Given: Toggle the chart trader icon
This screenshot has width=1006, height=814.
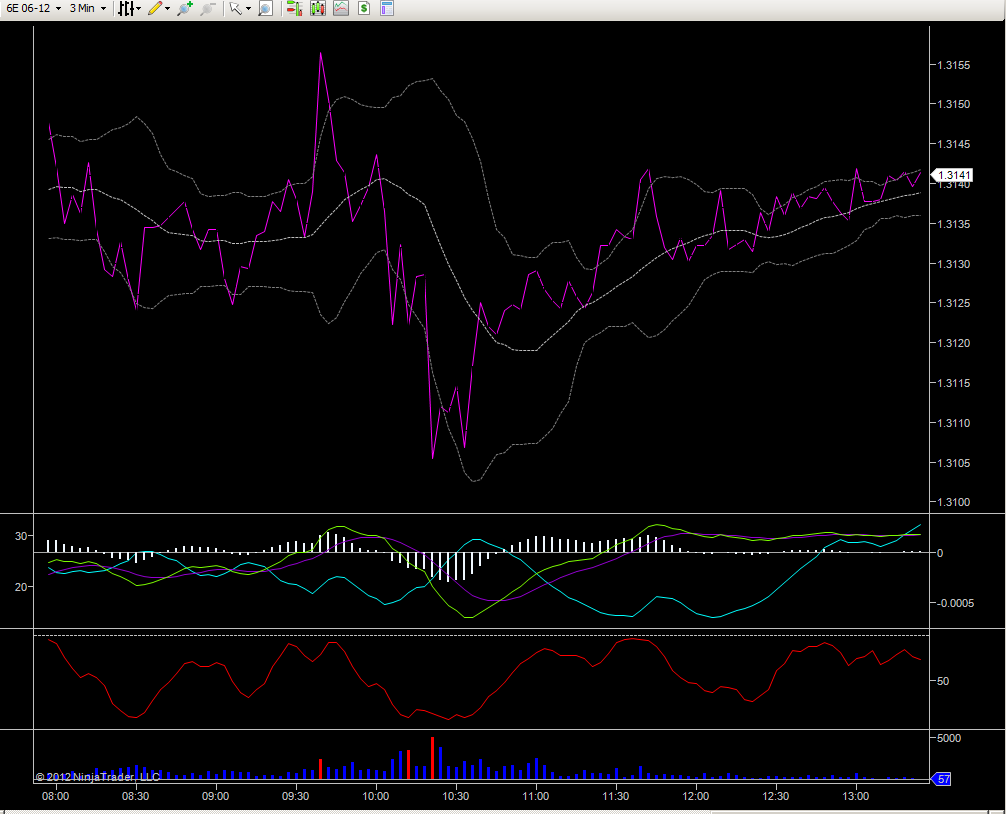Looking at the screenshot, I should point(294,8).
